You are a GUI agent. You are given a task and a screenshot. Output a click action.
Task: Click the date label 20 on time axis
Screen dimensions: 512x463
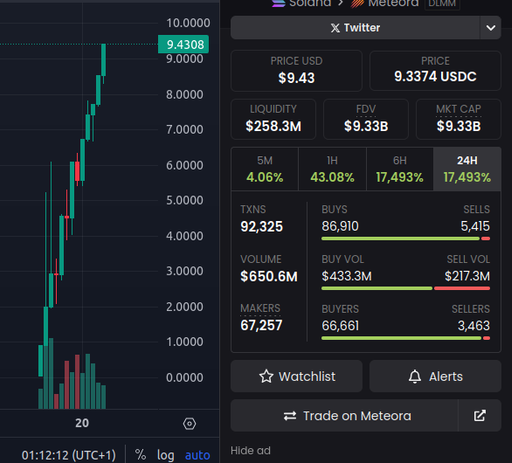[82, 423]
